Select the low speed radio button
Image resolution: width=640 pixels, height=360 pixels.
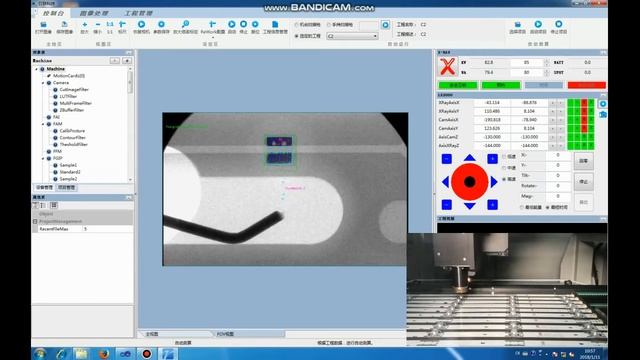click(504, 157)
